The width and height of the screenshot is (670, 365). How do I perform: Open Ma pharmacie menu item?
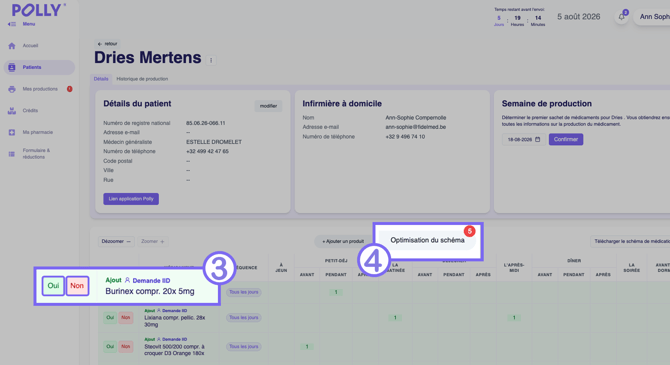(x=38, y=132)
